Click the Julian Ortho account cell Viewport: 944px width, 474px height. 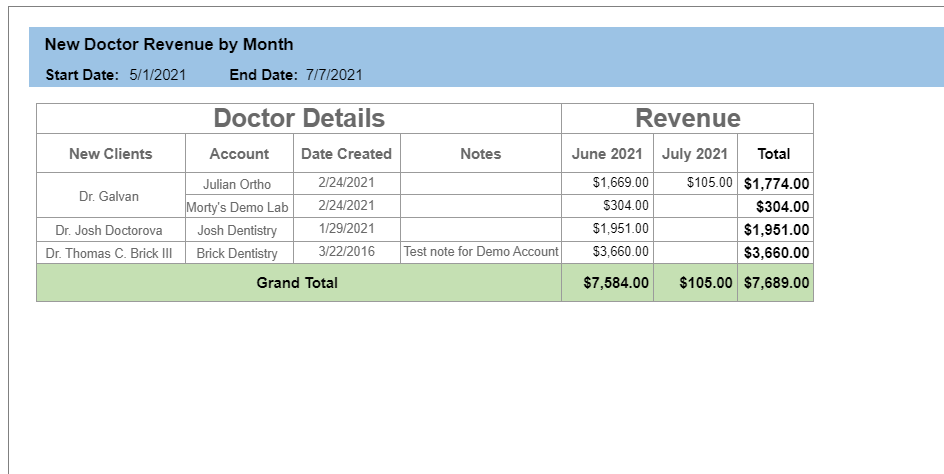coord(239,184)
